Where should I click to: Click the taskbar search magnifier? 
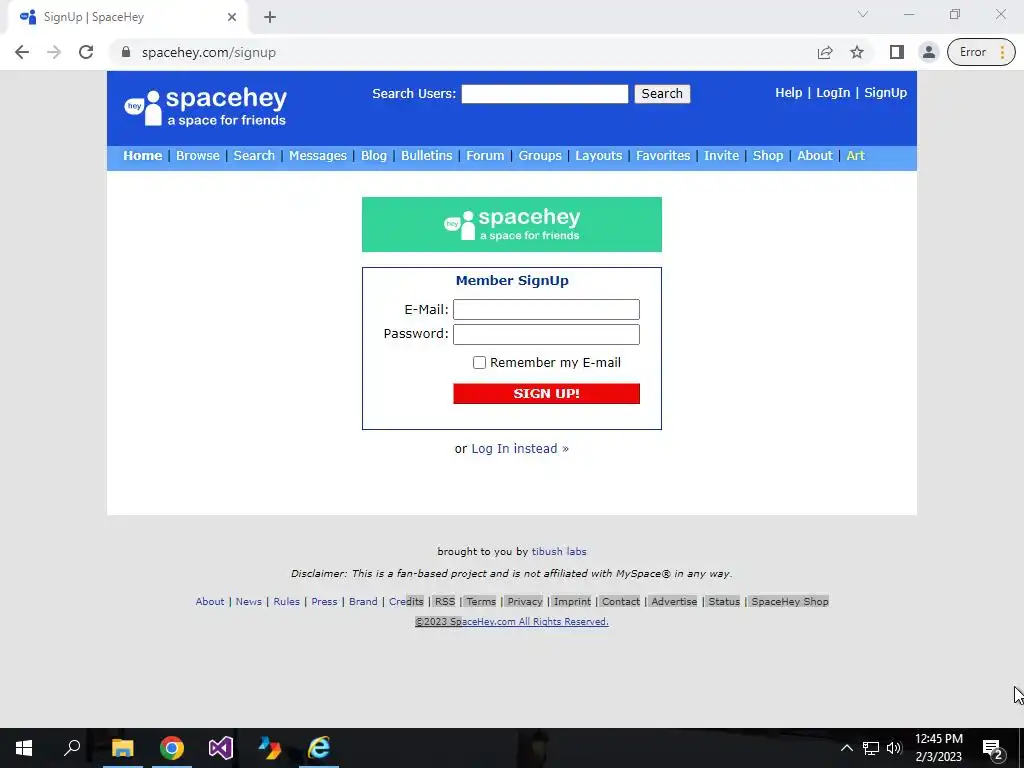pos(72,747)
